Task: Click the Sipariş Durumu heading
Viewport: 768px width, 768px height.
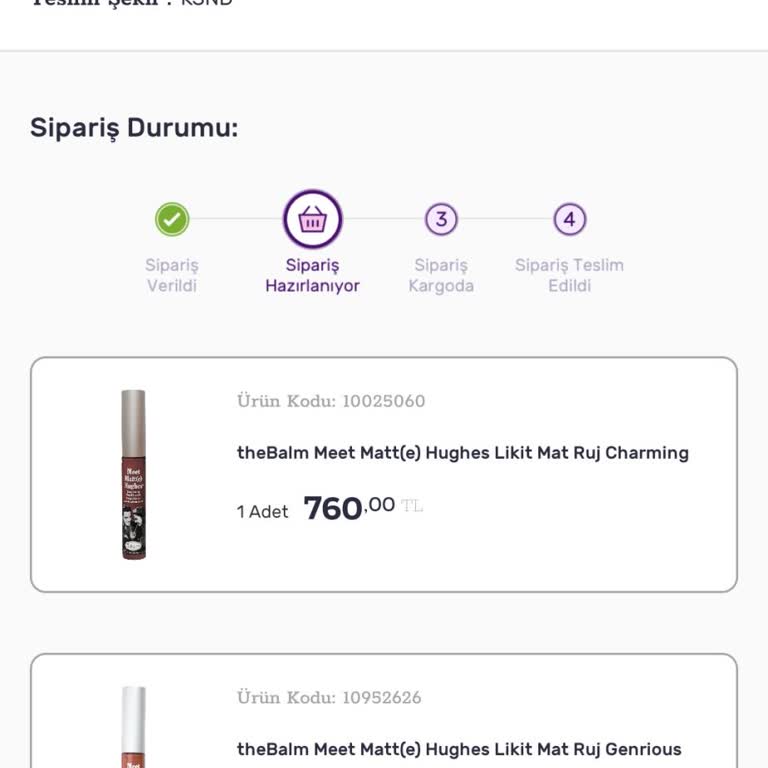Action: click(x=134, y=128)
